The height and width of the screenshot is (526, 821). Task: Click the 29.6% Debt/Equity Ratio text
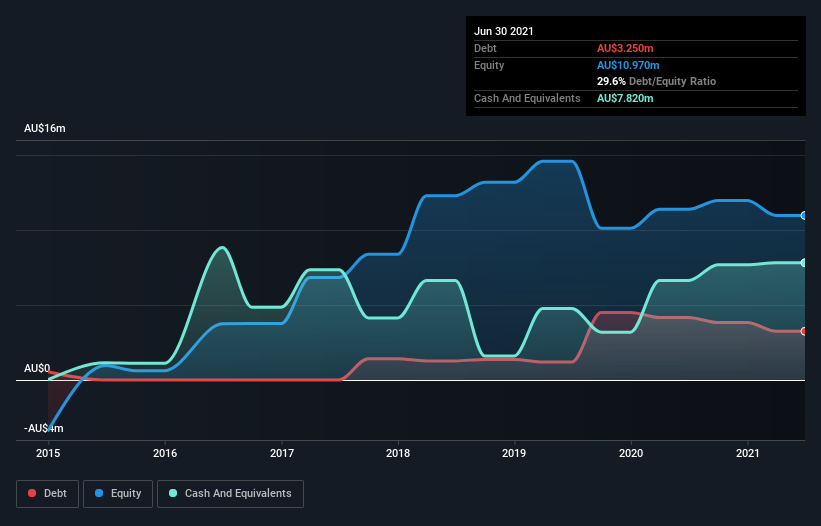click(657, 81)
